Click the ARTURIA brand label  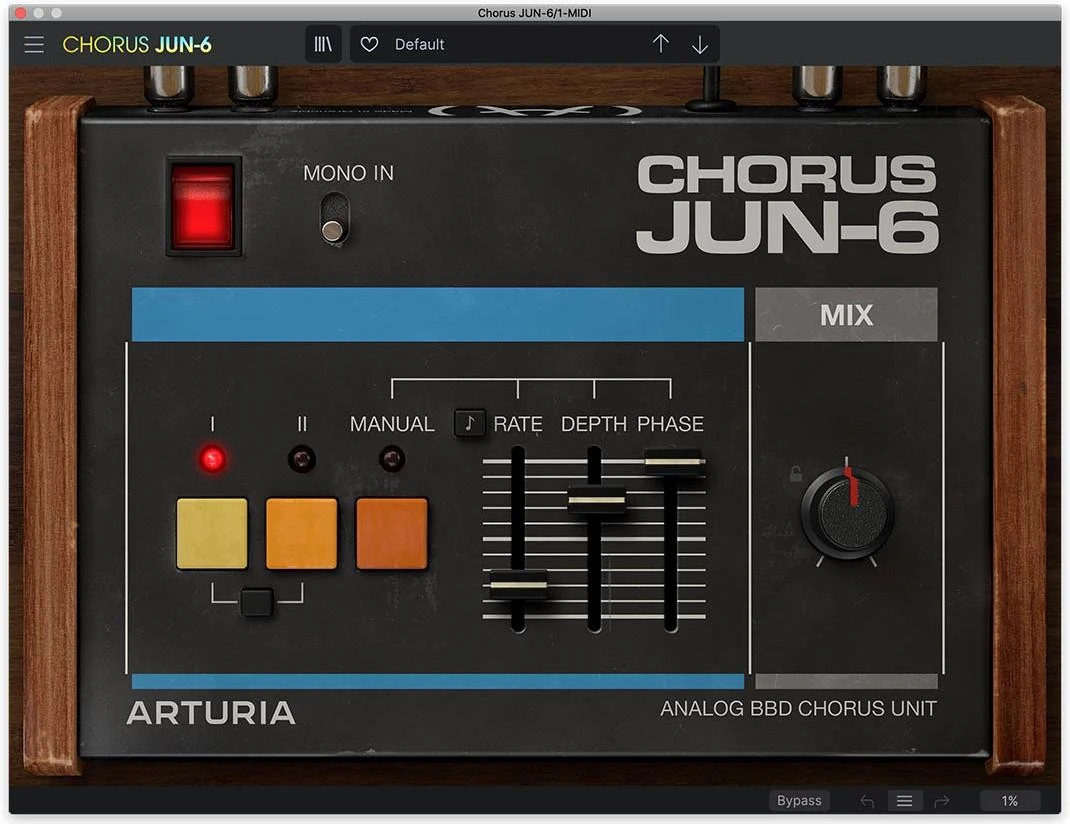(x=211, y=713)
